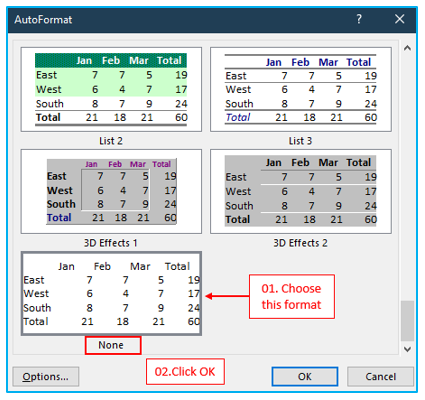
Task: Pick the None format preview
Action: pyautogui.click(x=111, y=293)
